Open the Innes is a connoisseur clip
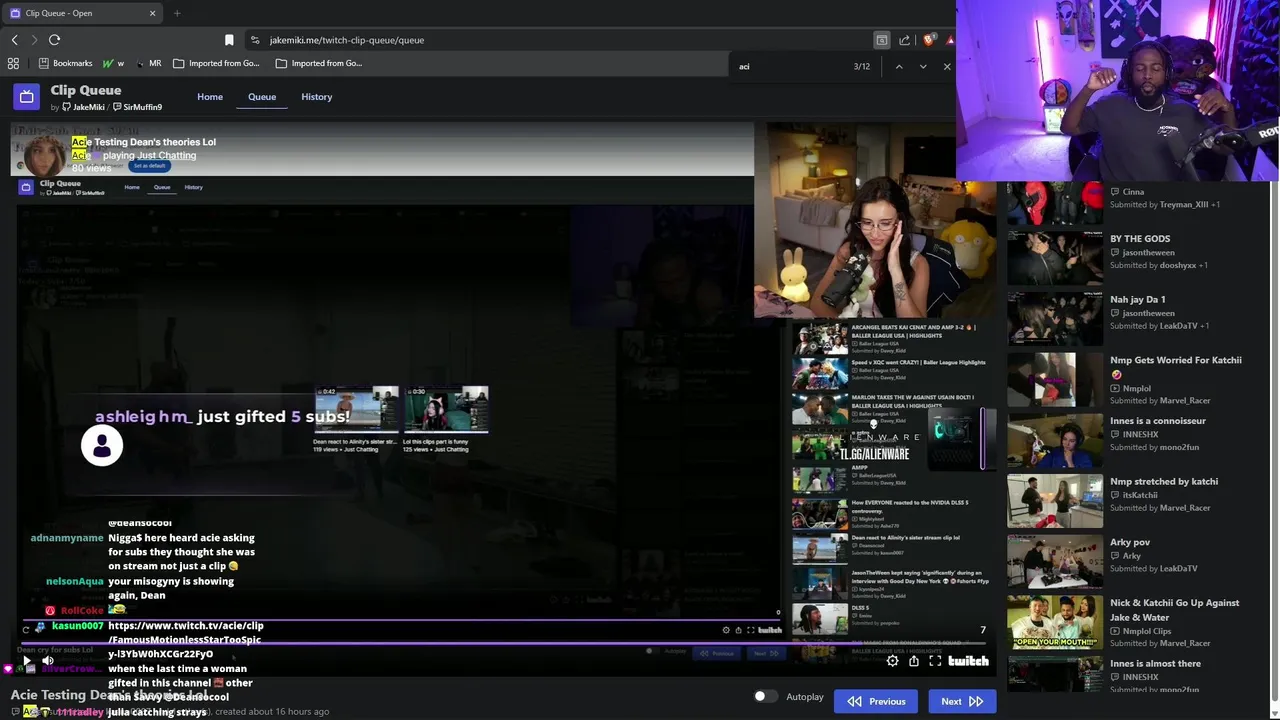 pyautogui.click(x=1157, y=421)
